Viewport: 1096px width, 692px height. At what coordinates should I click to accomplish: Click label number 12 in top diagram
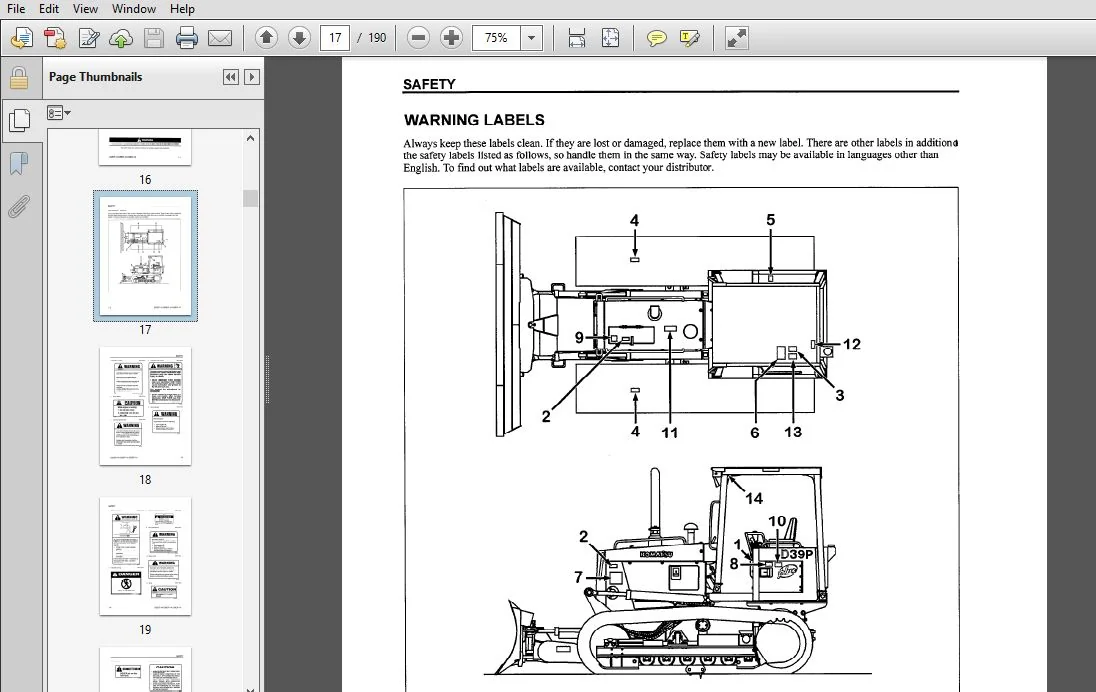pyautogui.click(x=851, y=344)
